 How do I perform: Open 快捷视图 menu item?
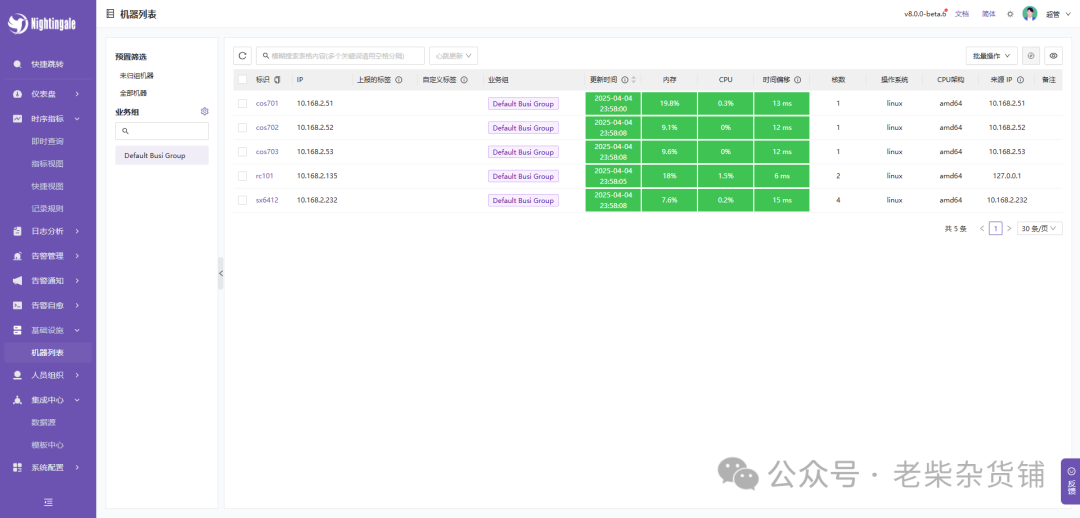(48, 186)
